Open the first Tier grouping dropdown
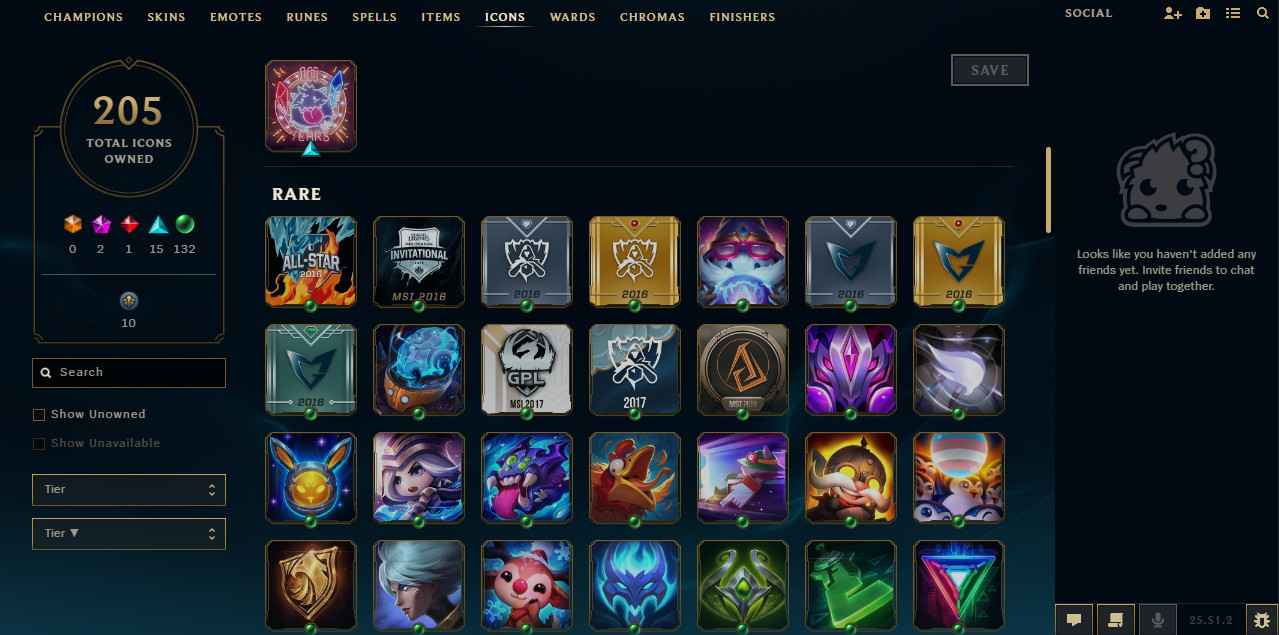Image resolution: width=1279 pixels, height=635 pixels. click(129, 490)
